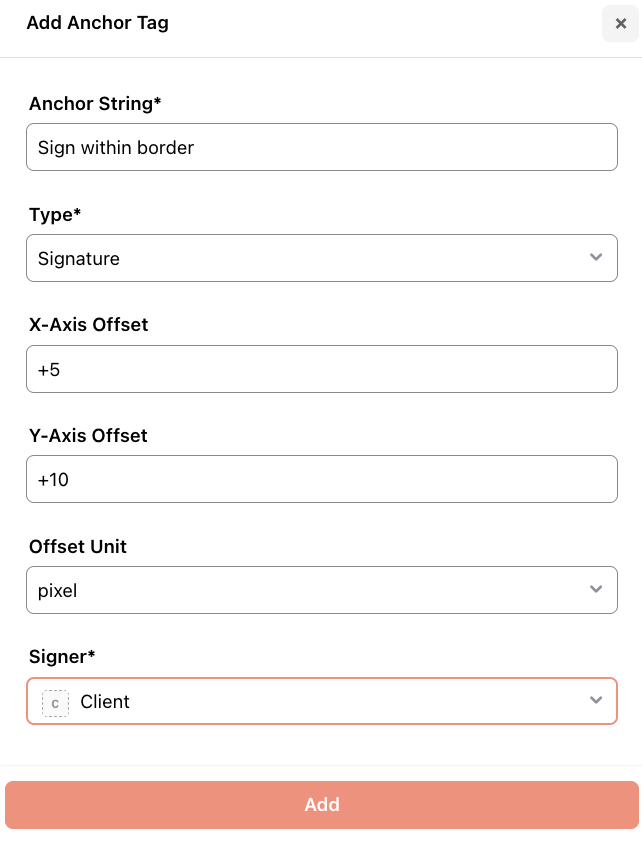This screenshot has width=642, height=842.
Task: Select the X-Axis Offset field
Action: click(321, 368)
